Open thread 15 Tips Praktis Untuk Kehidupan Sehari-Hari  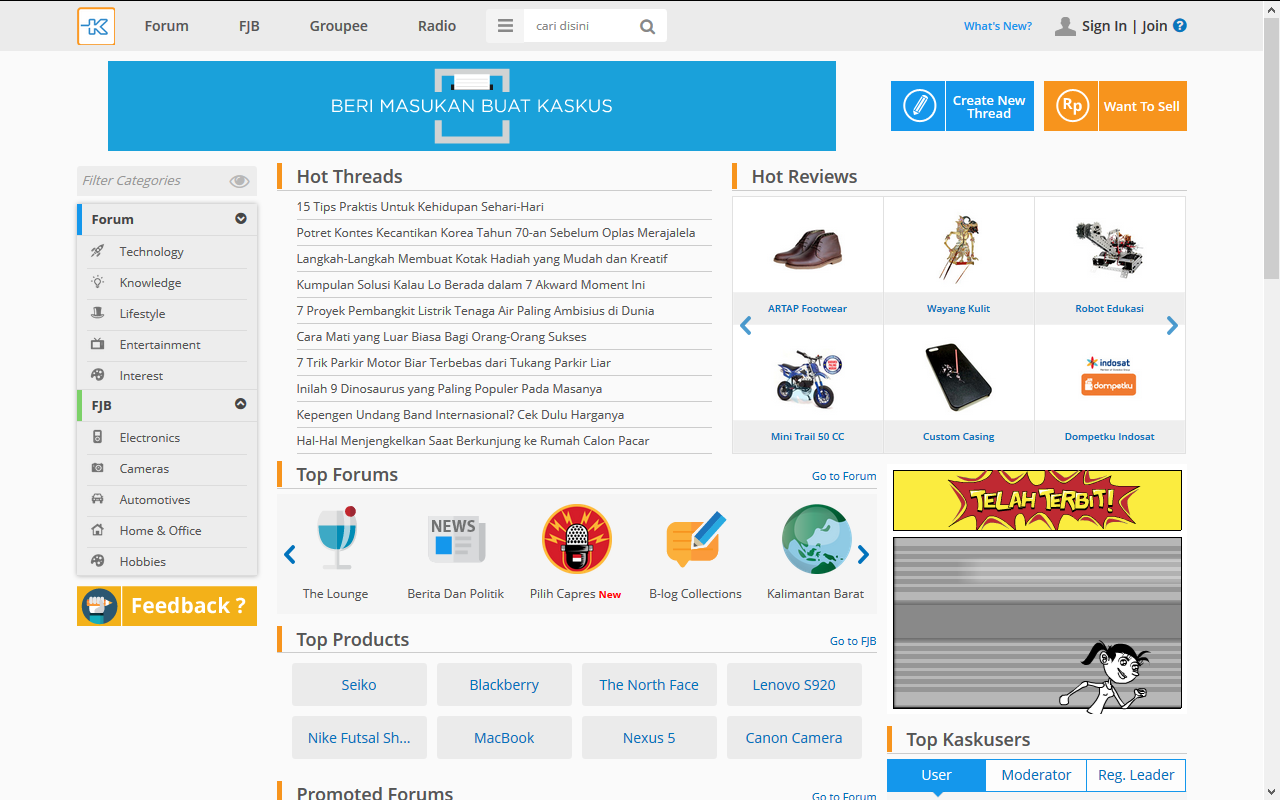pyautogui.click(x=420, y=207)
